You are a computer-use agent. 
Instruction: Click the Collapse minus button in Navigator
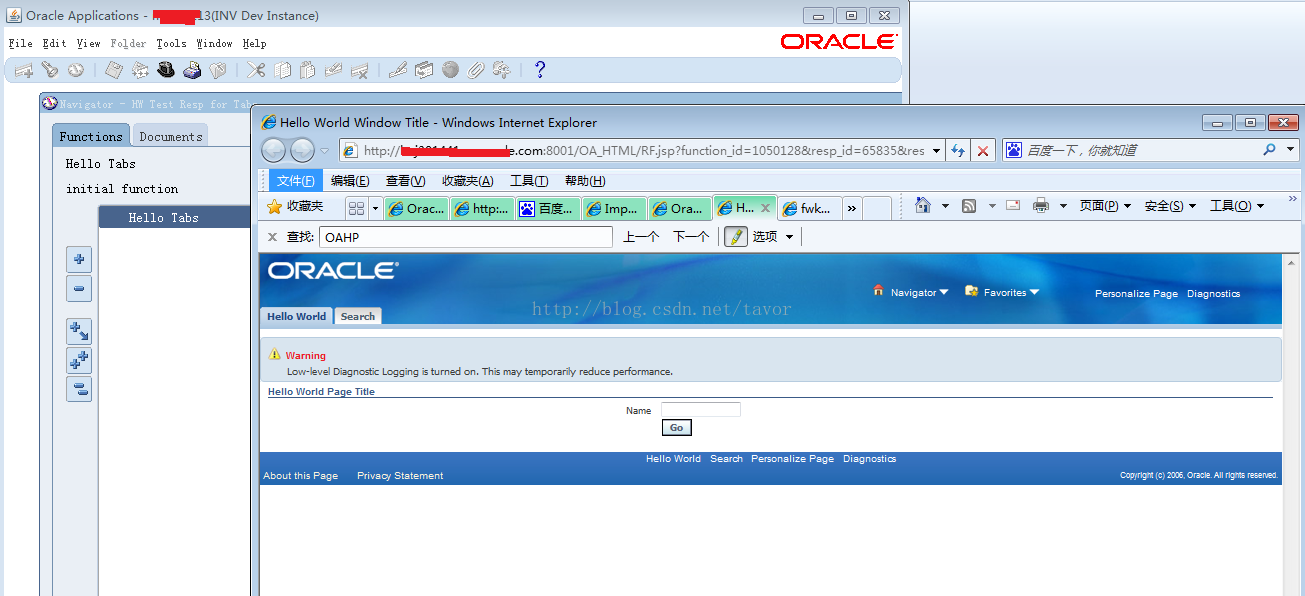(x=79, y=289)
